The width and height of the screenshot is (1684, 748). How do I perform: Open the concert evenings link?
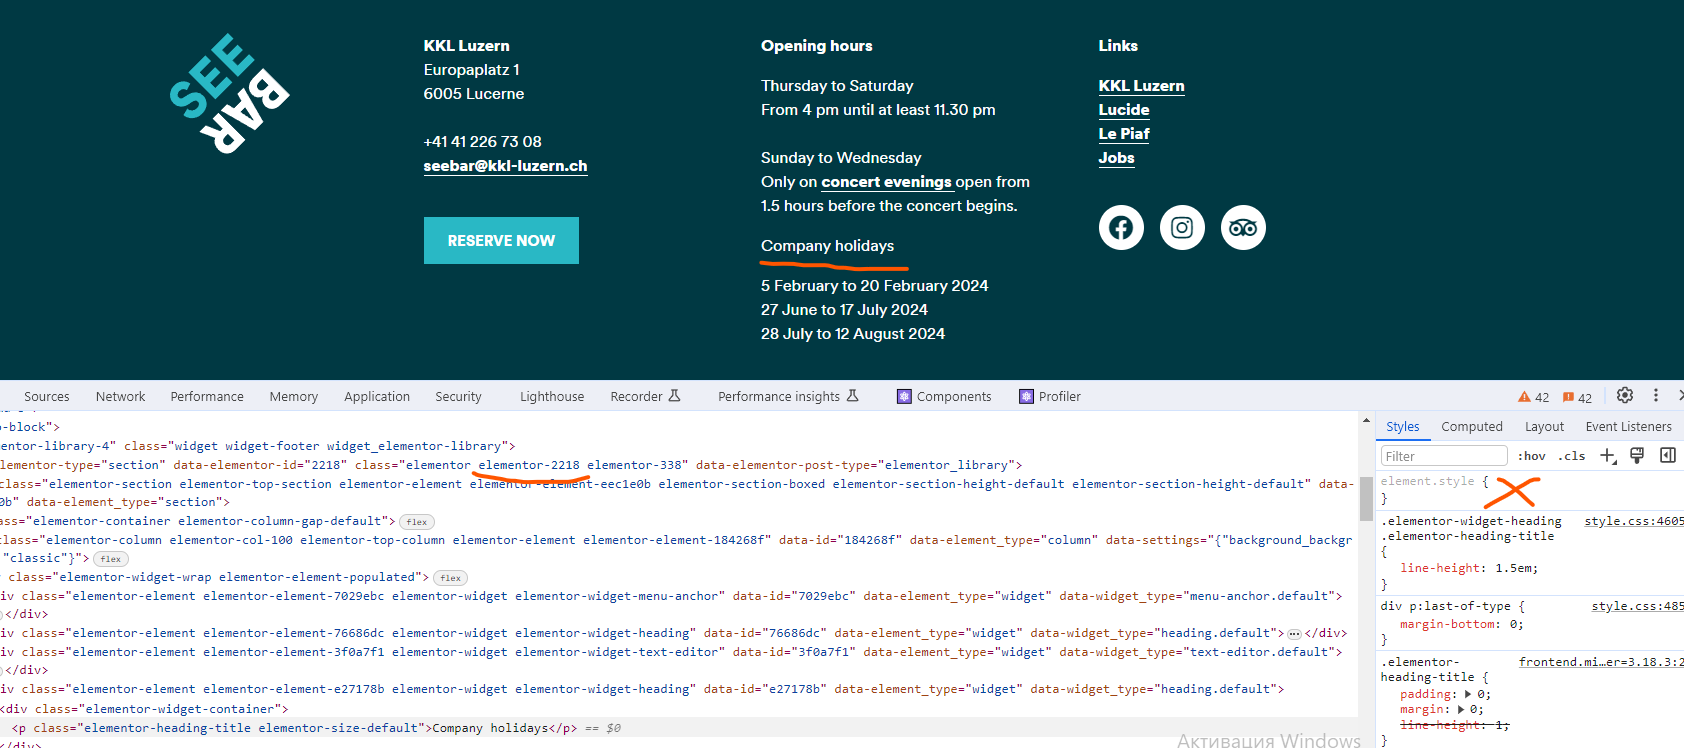(x=886, y=182)
